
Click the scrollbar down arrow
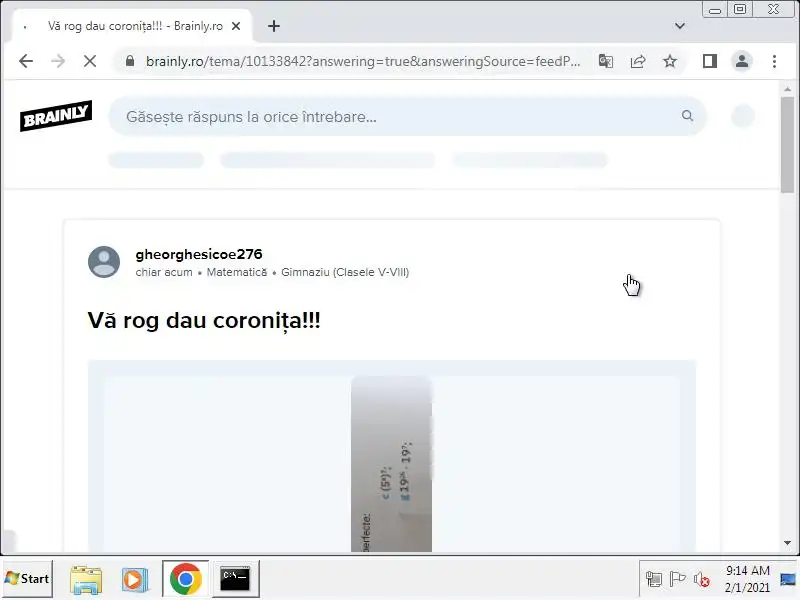click(787, 543)
